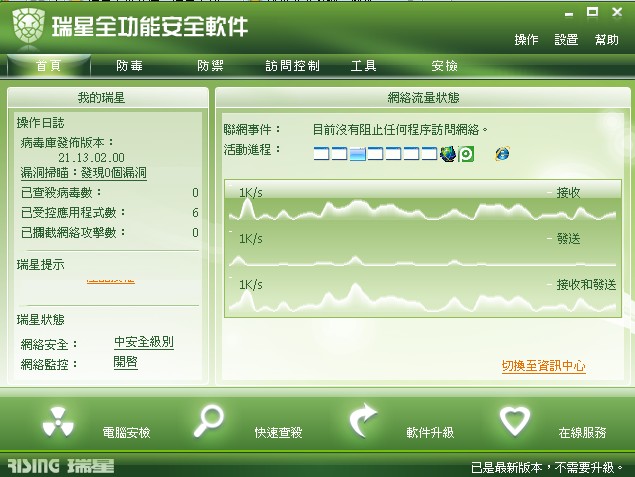635x477 pixels.
Task: Open the 首頁 tab
Action: pos(49,66)
